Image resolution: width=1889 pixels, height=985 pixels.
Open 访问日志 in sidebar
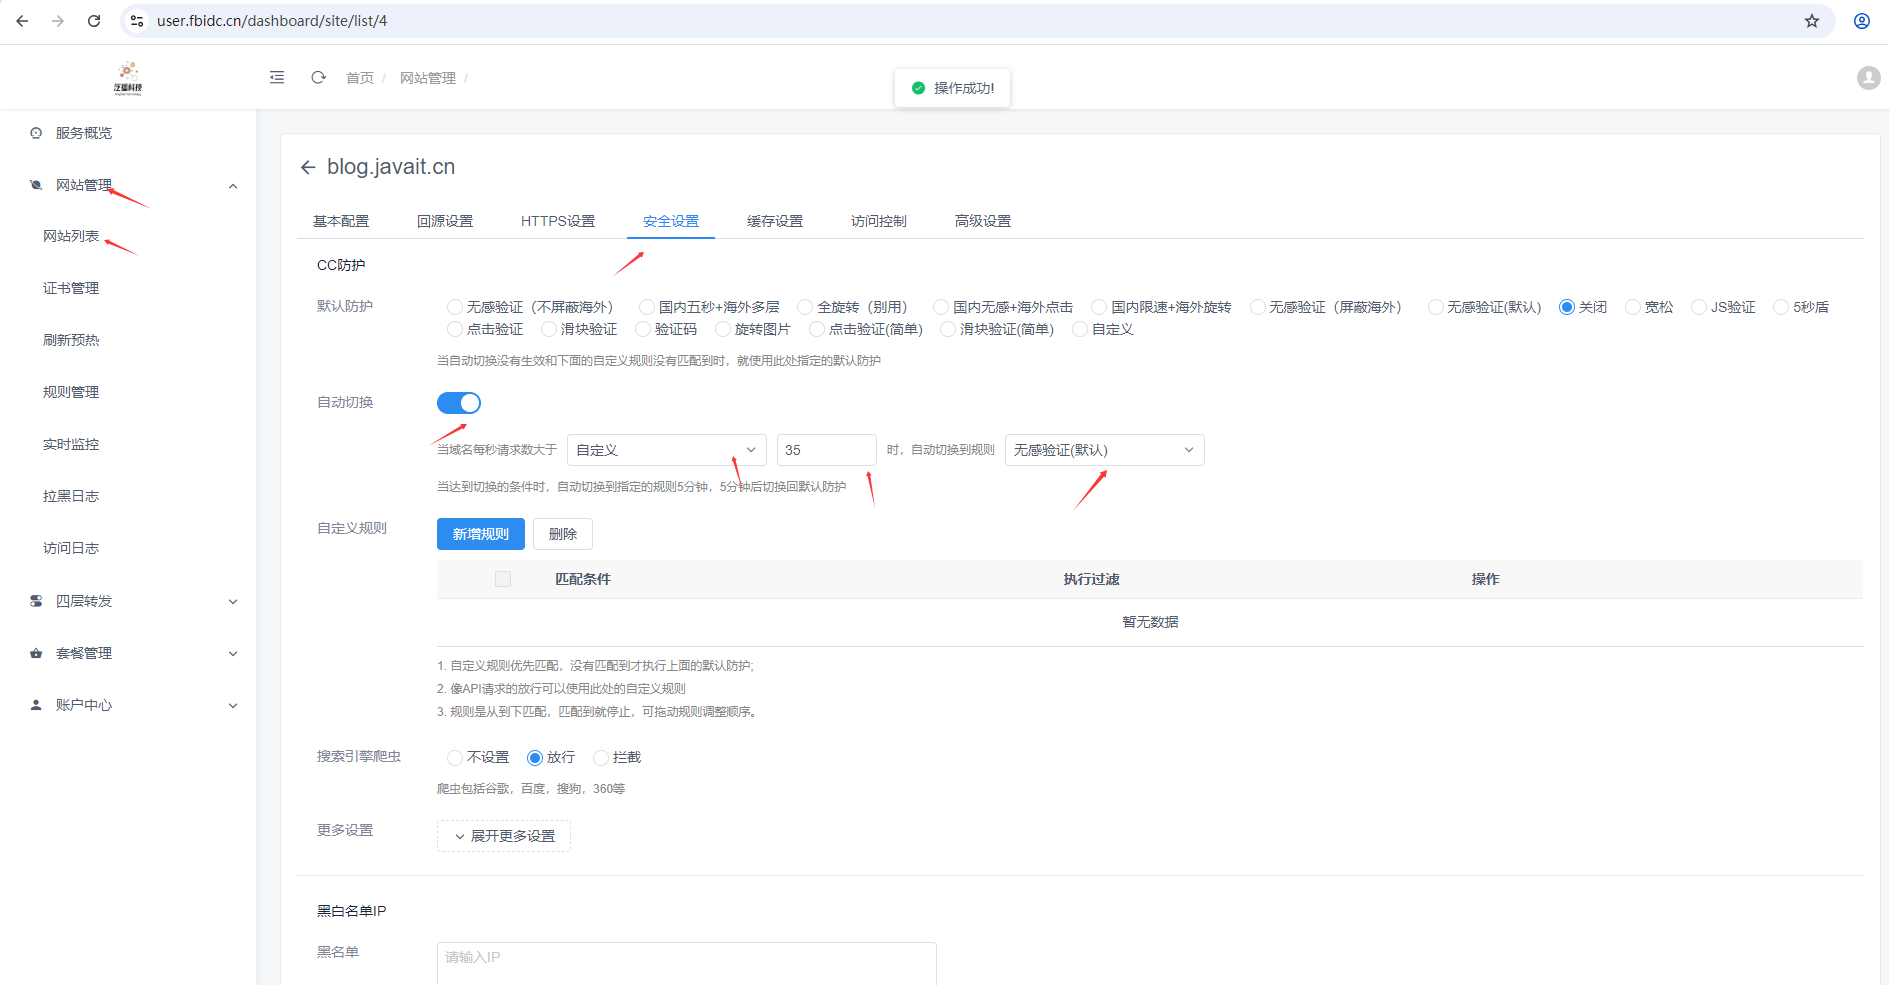tap(71, 549)
